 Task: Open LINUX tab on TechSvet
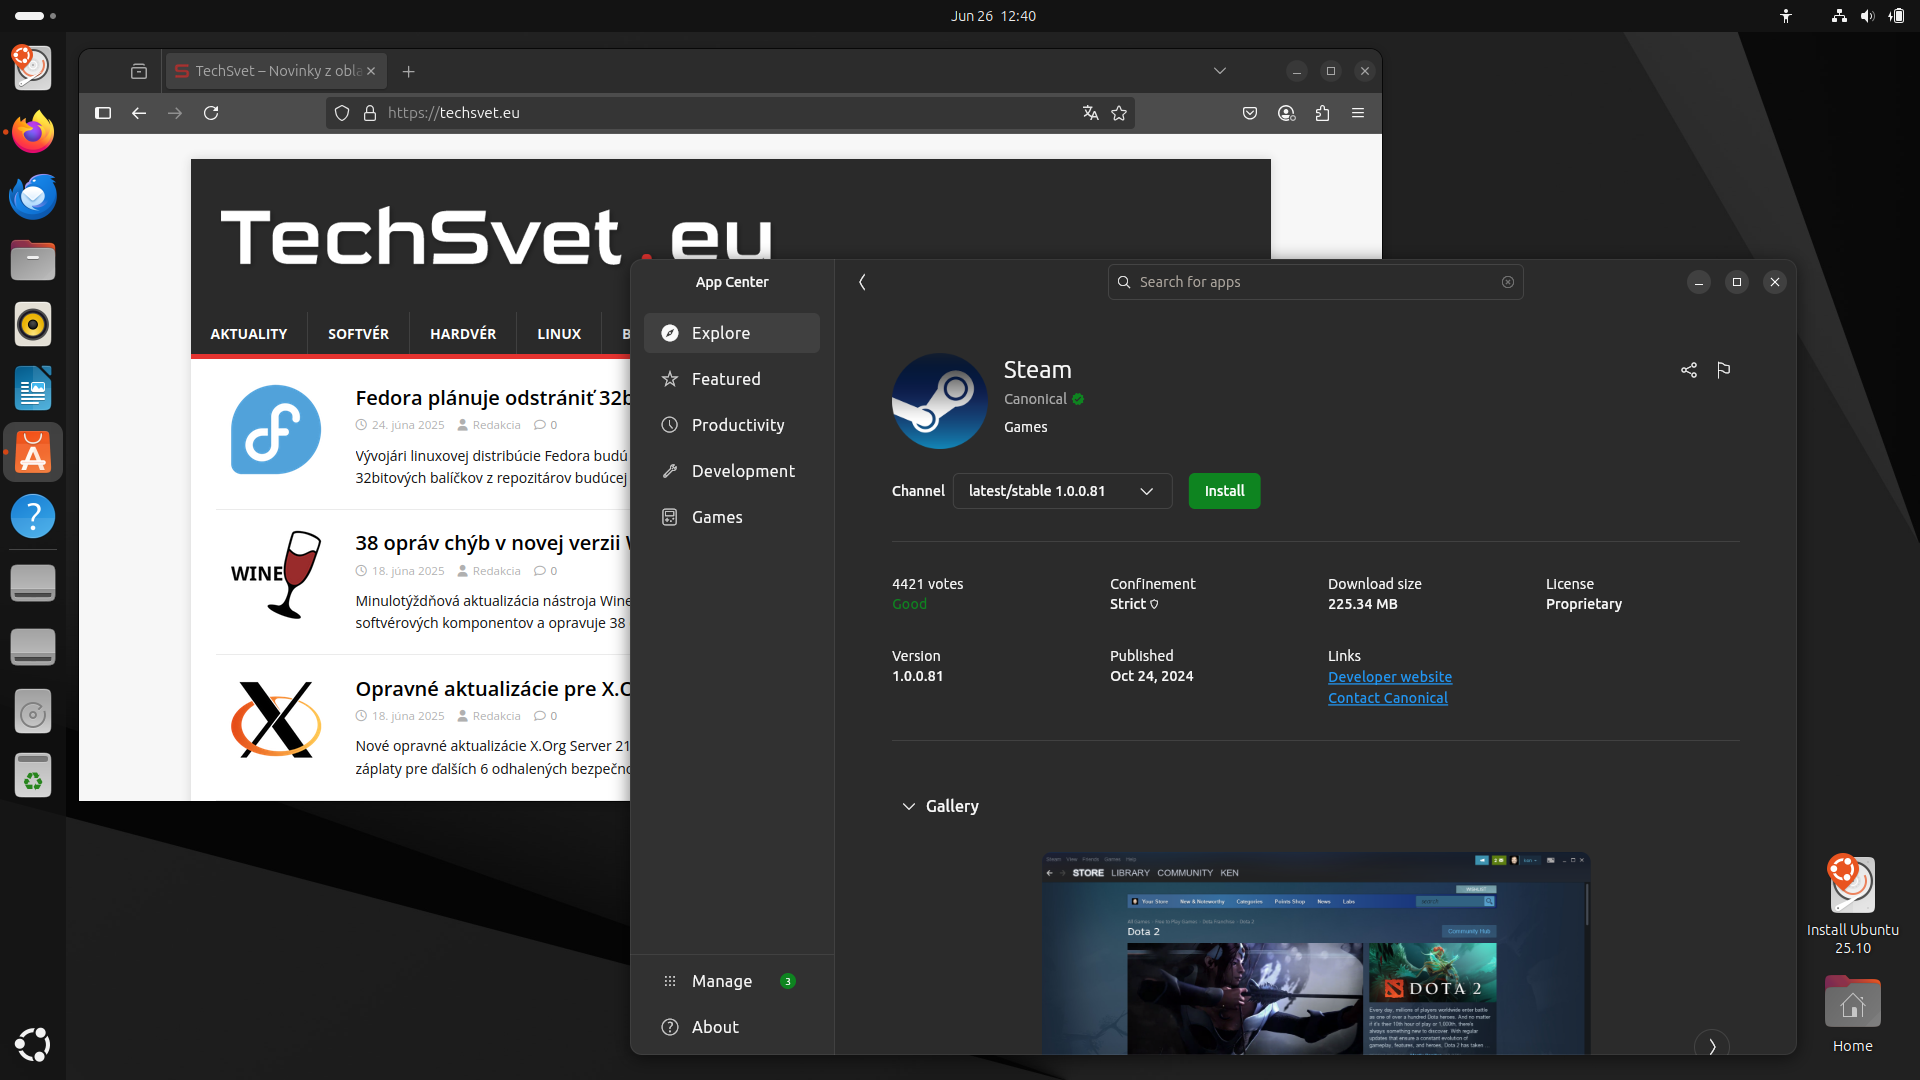click(x=559, y=334)
